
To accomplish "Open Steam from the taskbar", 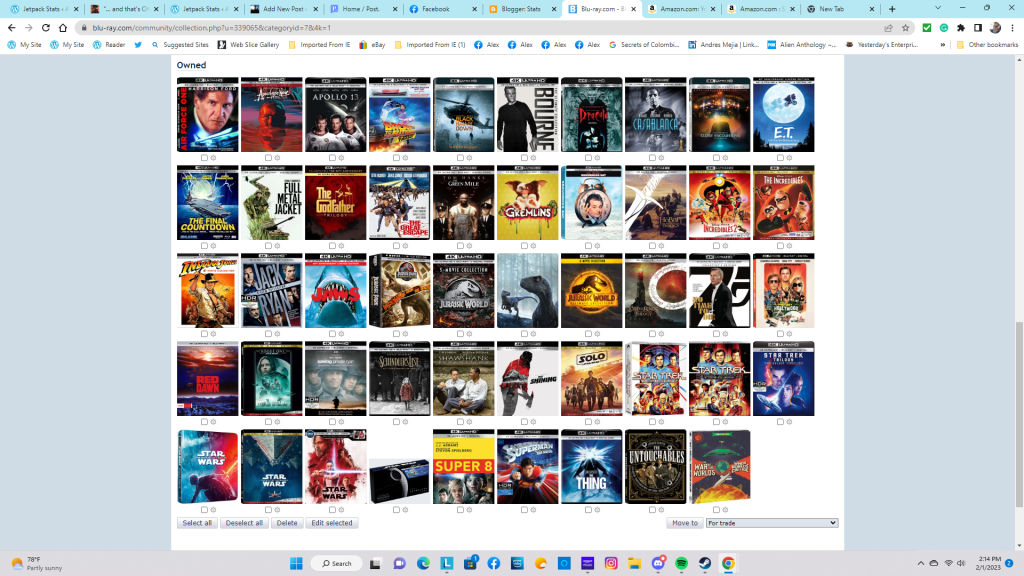I will [x=704, y=563].
